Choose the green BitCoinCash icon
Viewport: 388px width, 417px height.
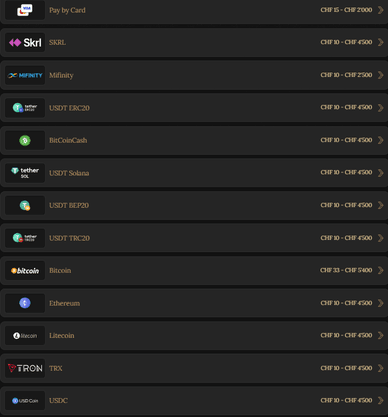[x=25, y=140]
